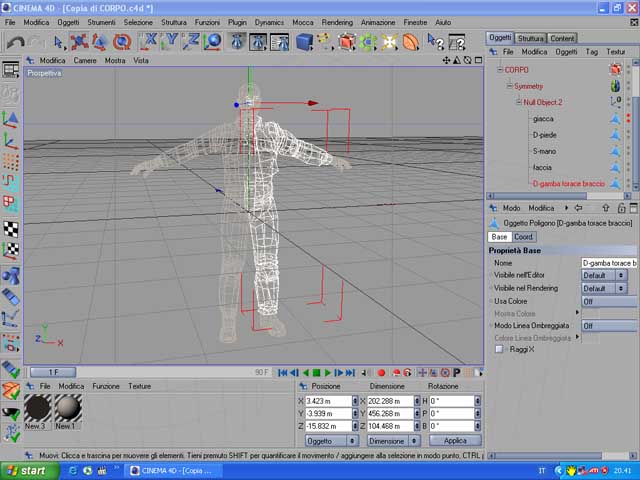
Task: Select the S-mano object
Action: (x=544, y=151)
